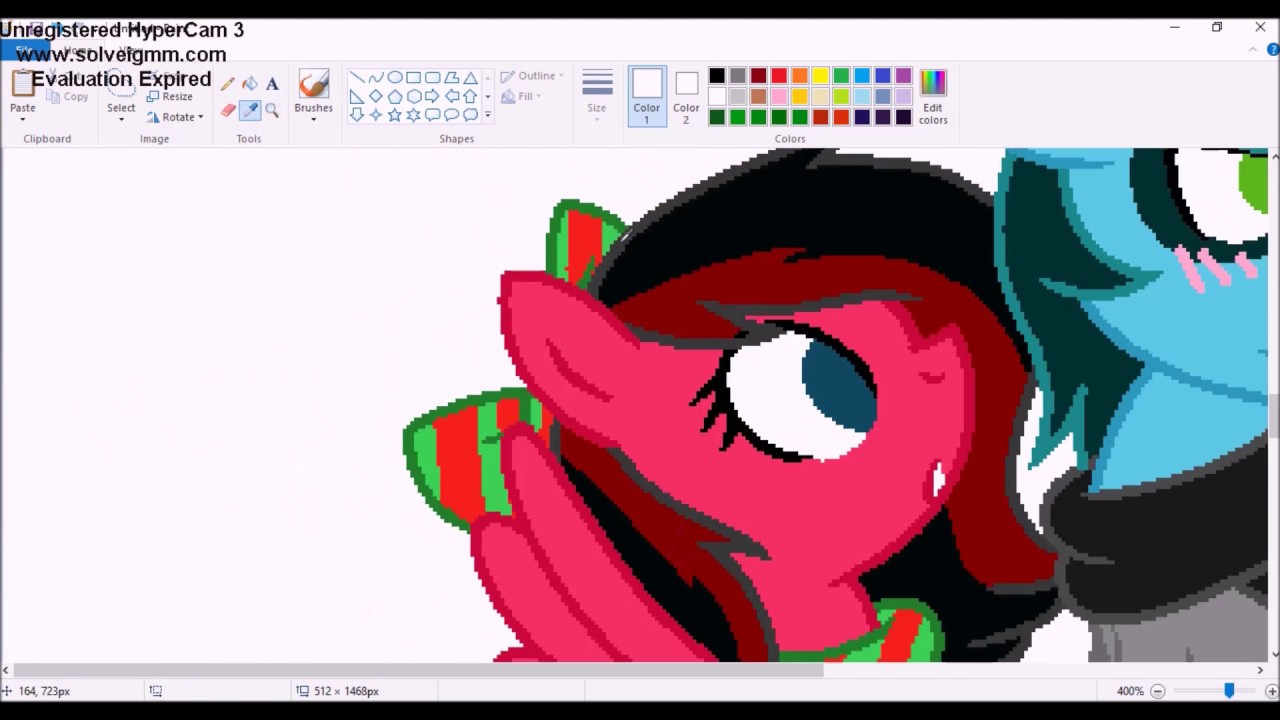Open the Brushes dropdown arrow
The width and height of the screenshot is (1280, 720).
pos(313,119)
